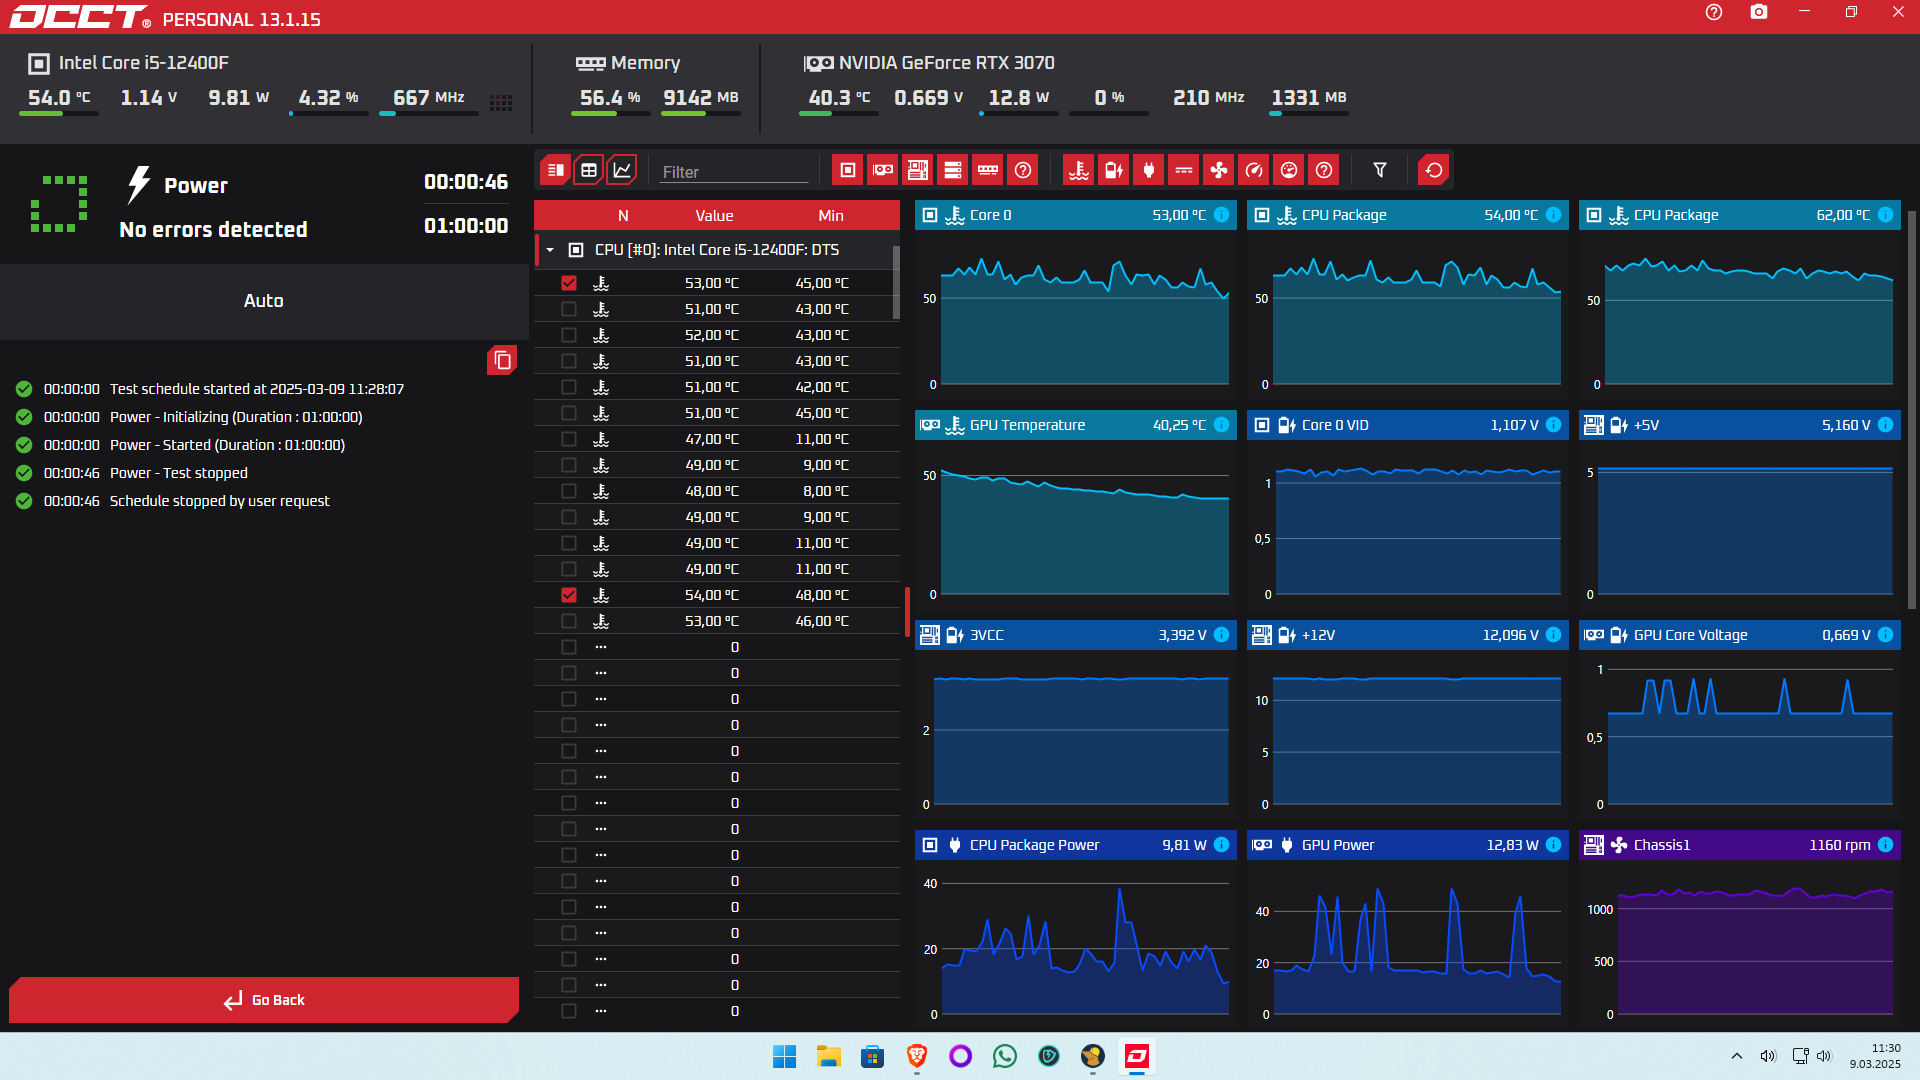
Task: Toggle the fan sensor filter icon
Action: click(x=1219, y=170)
